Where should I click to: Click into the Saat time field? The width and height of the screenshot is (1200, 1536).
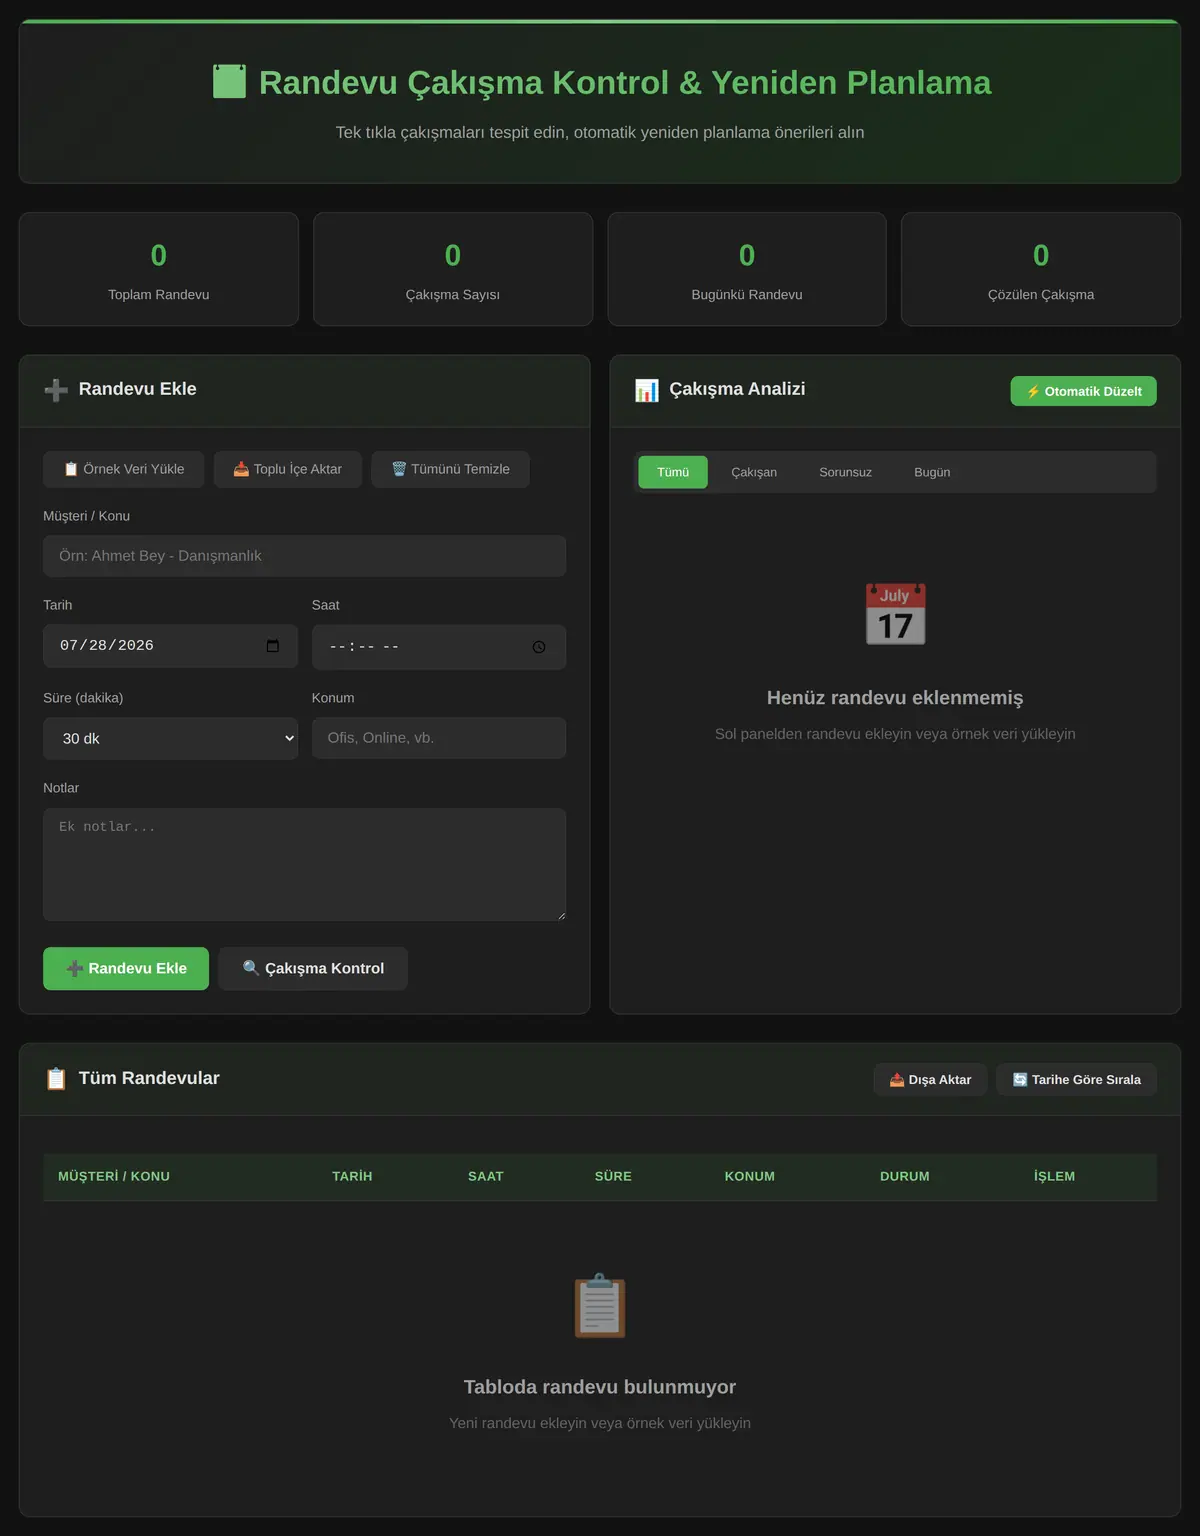439,647
